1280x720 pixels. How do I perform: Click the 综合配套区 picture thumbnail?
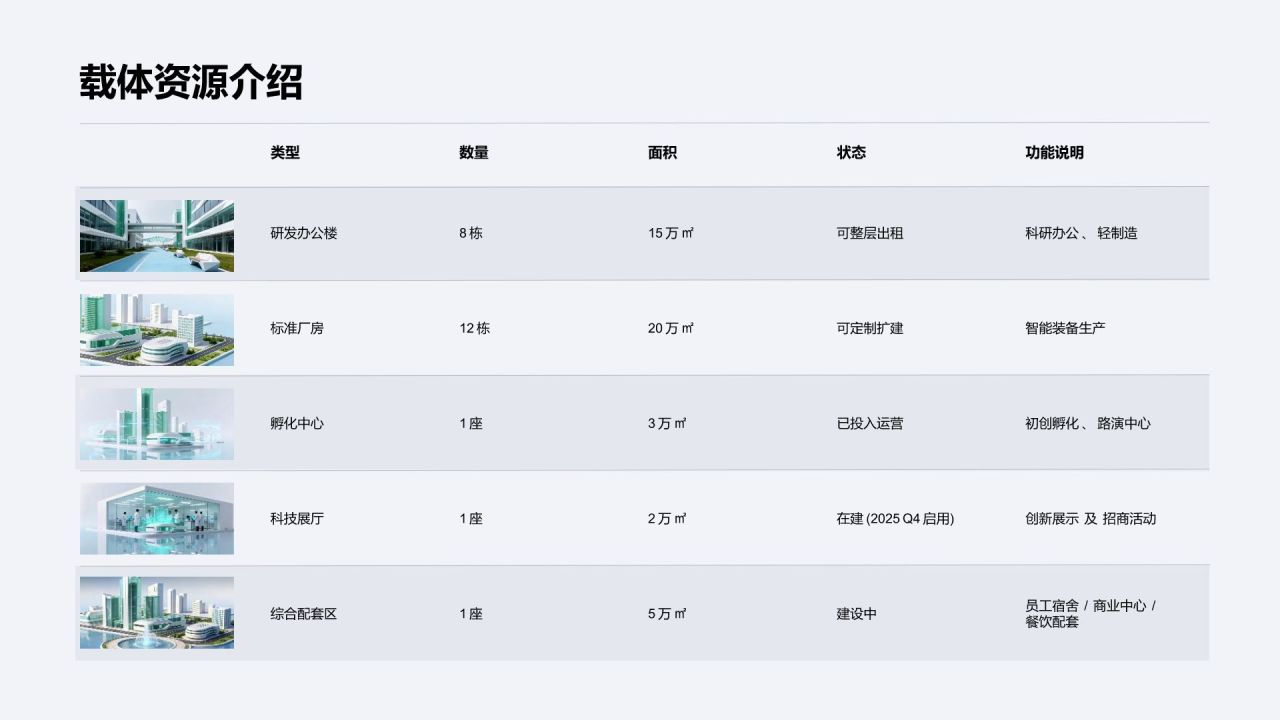[157, 613]
